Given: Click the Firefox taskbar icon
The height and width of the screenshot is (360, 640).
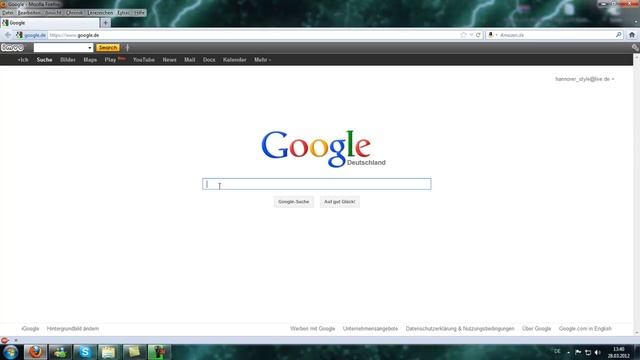Looking at the screenshot, I should tap(35, 352).
